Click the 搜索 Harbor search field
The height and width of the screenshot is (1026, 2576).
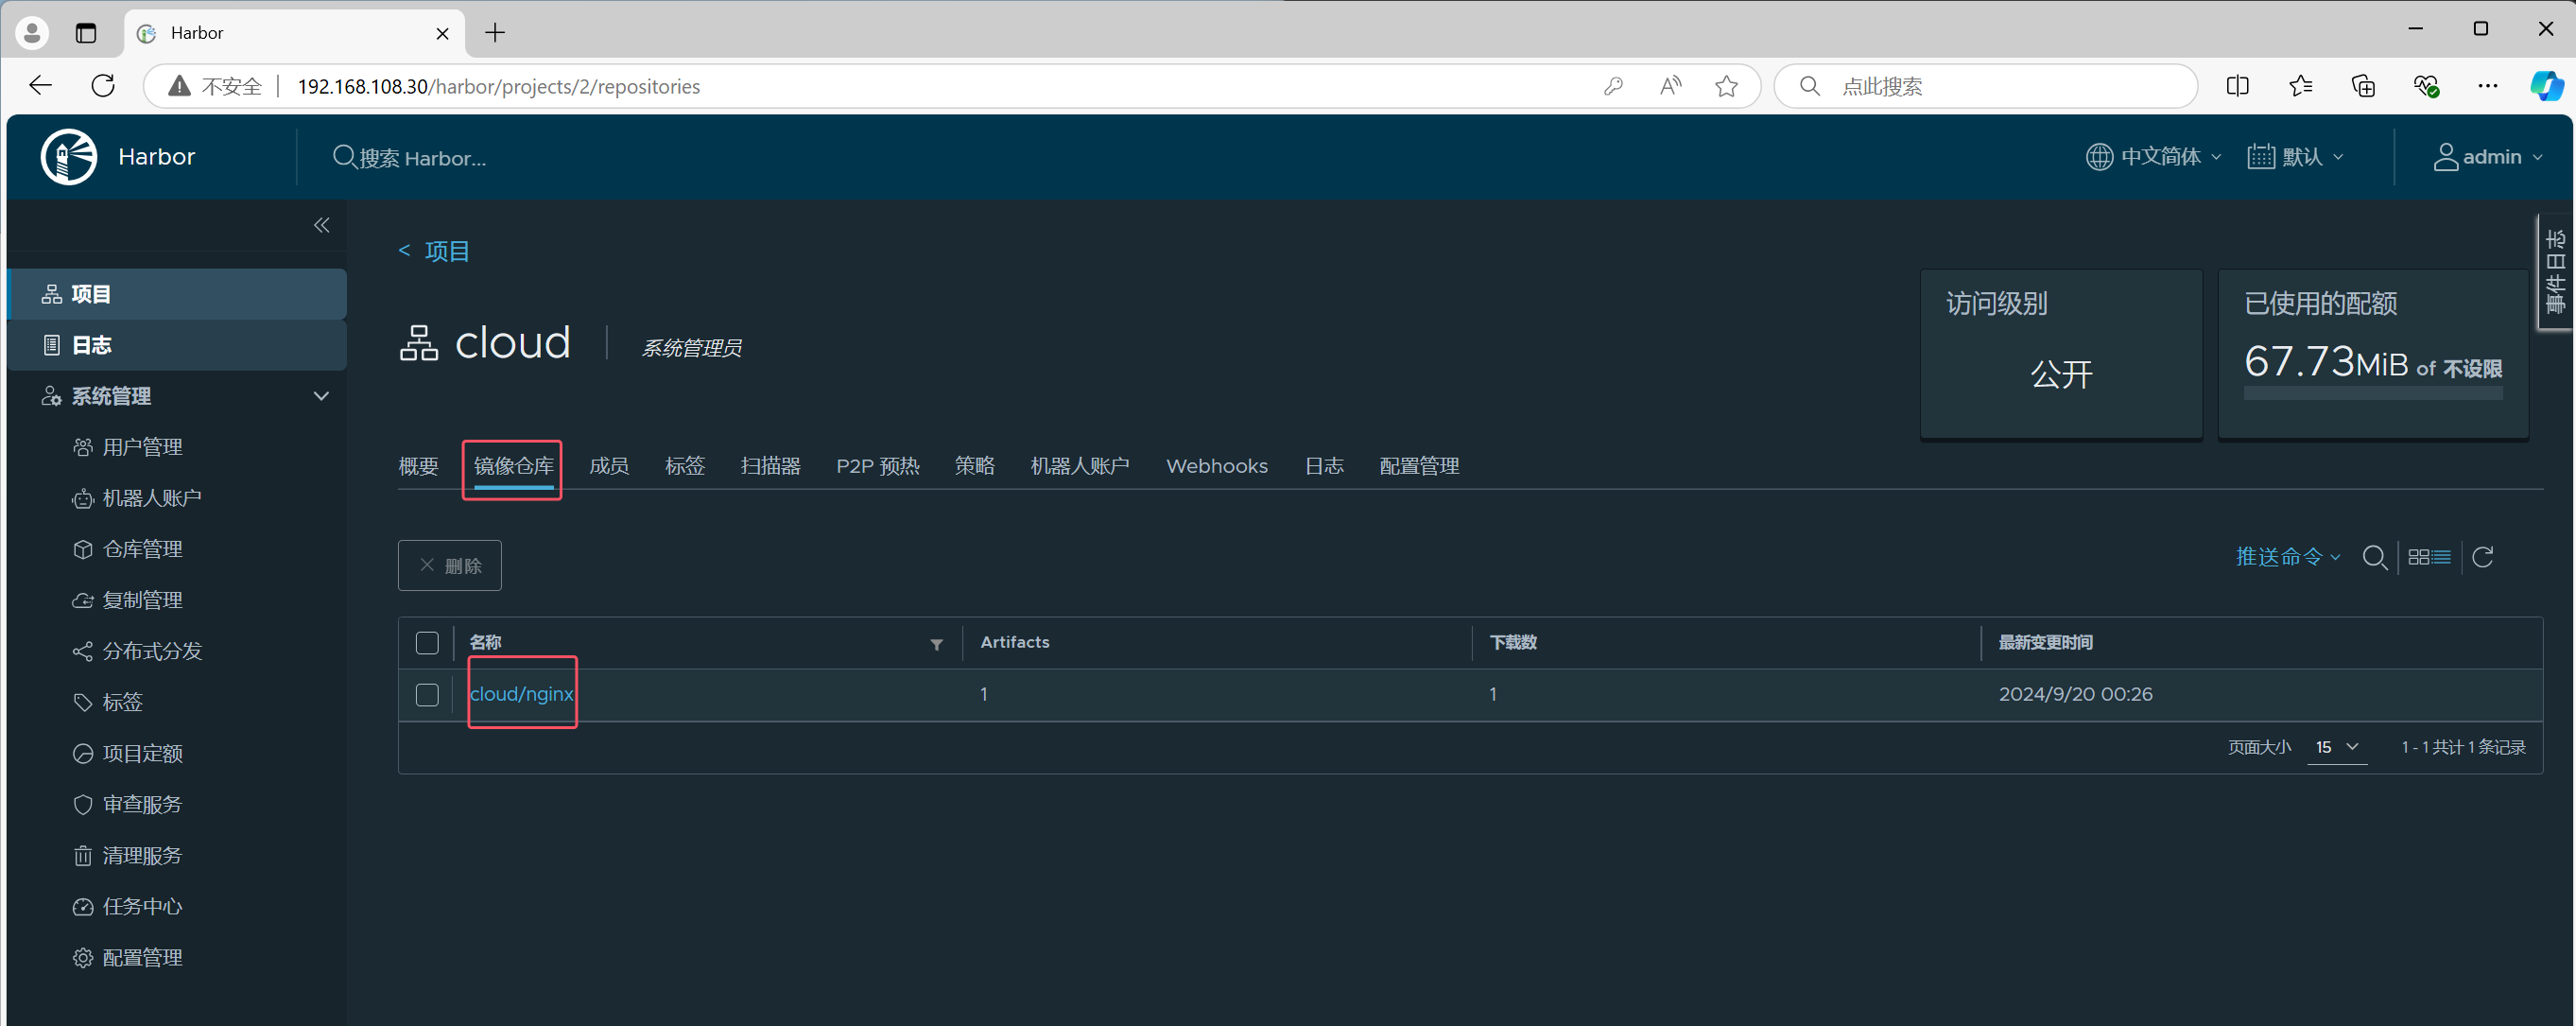(x=410, y=158)
